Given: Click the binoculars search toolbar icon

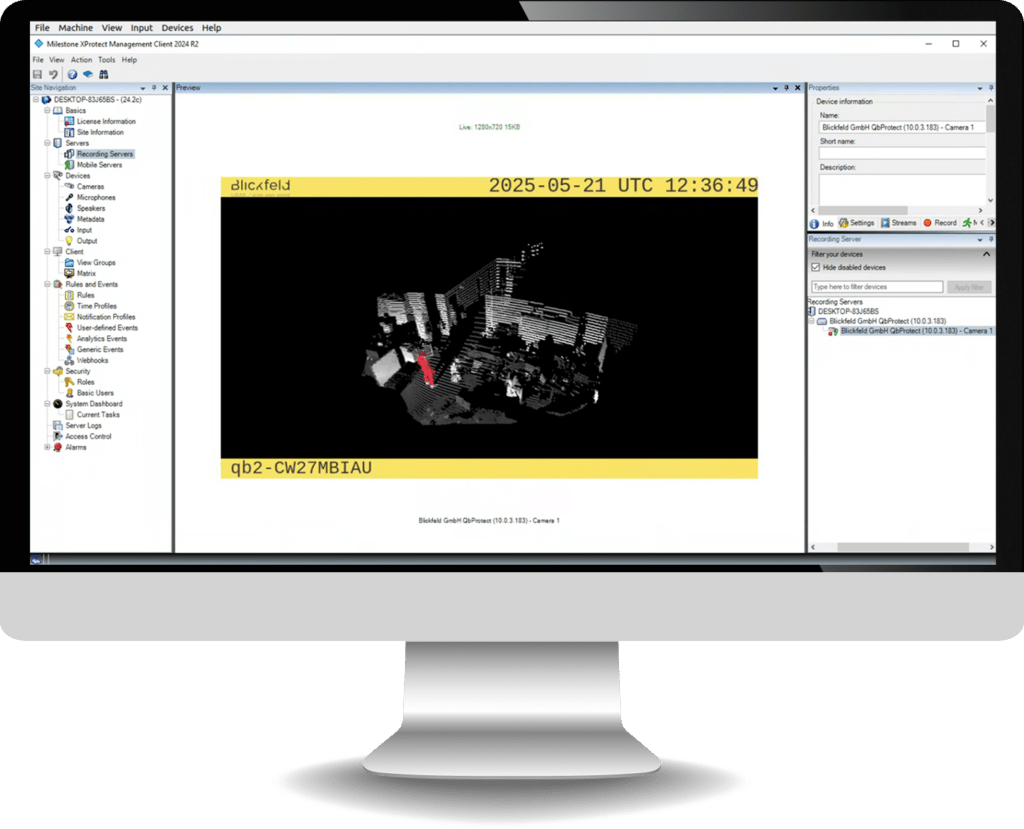Looking at the screenshot, I should click(x=103, y=74).
